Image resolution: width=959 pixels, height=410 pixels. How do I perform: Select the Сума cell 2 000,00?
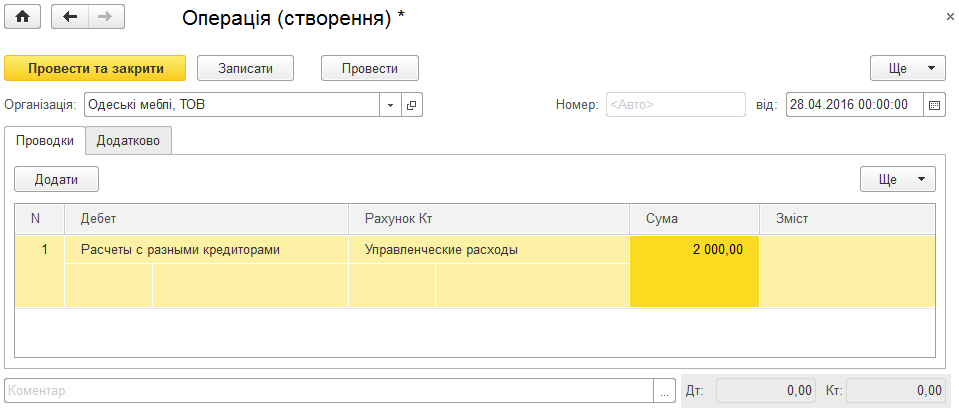click(x=694, y=271)
